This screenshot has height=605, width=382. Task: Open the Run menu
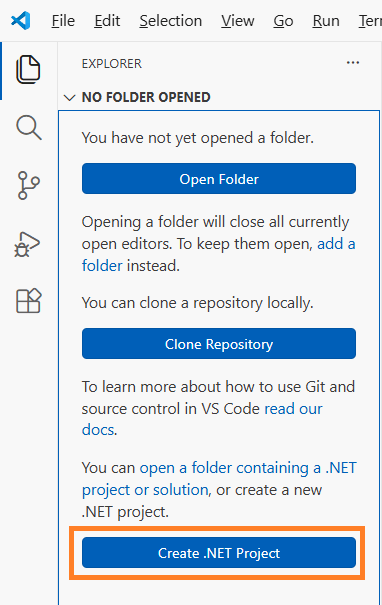(326, 21)
